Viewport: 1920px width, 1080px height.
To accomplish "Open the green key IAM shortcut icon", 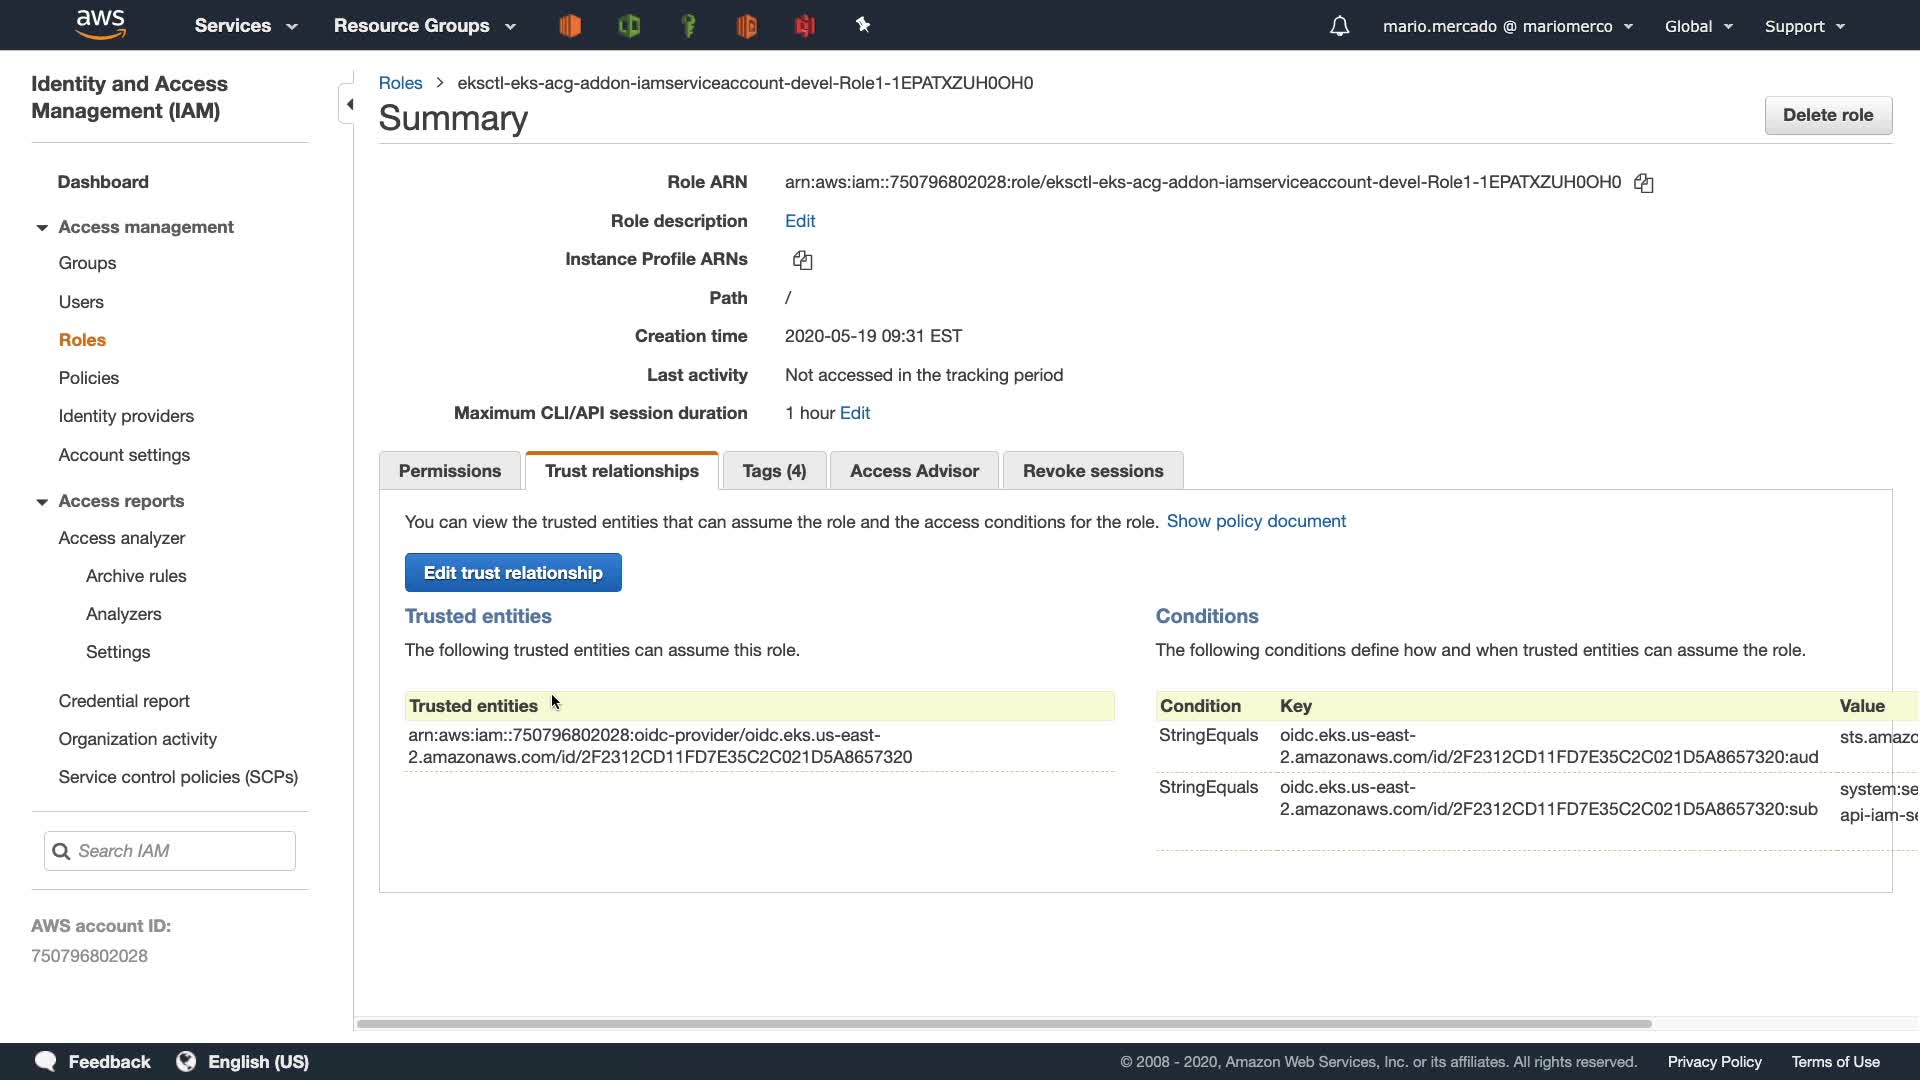I will tap(688, 26).
